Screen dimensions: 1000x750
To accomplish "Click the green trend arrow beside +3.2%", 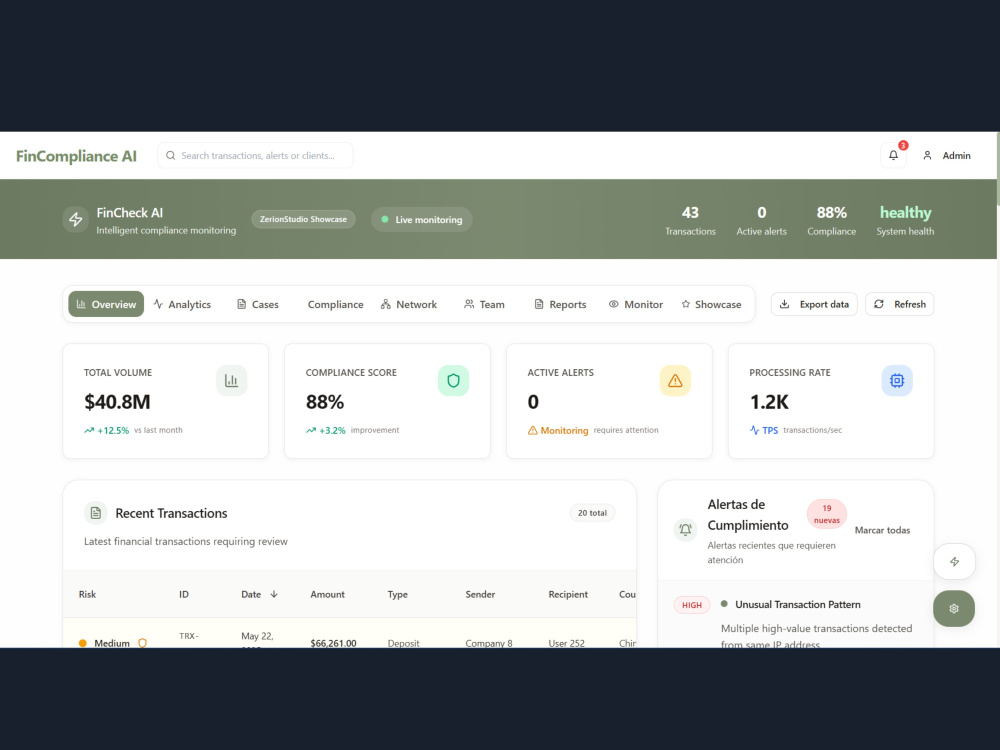I will (311, 430).
